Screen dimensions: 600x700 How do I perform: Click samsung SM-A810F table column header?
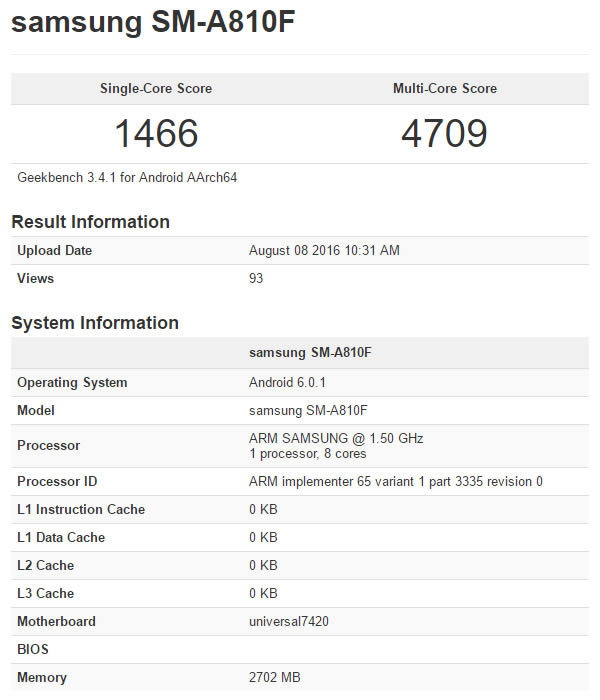(x=310, y=352)
